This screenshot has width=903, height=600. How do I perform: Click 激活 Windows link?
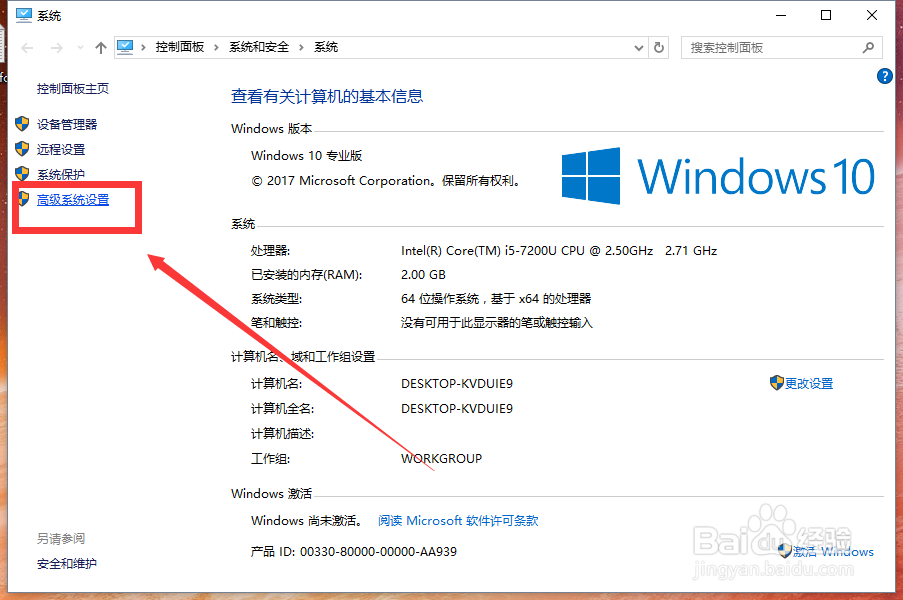pos(833,552)
